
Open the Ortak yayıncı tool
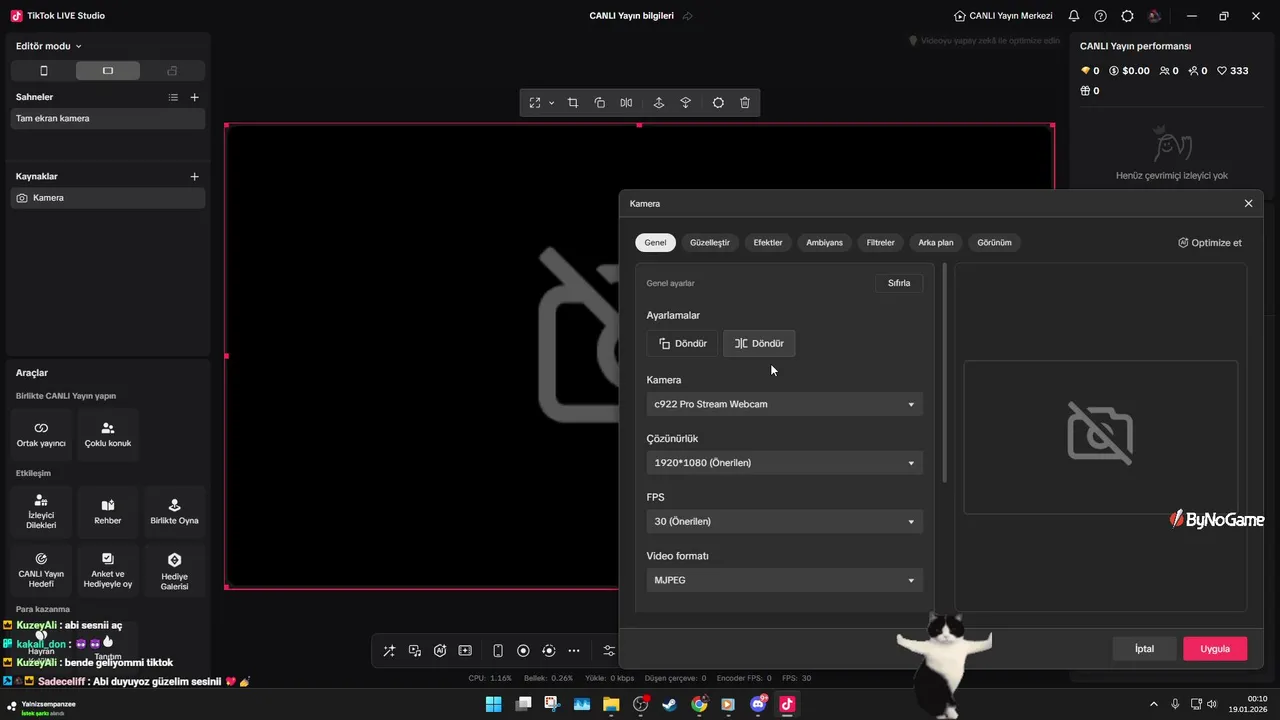(41, 434)
